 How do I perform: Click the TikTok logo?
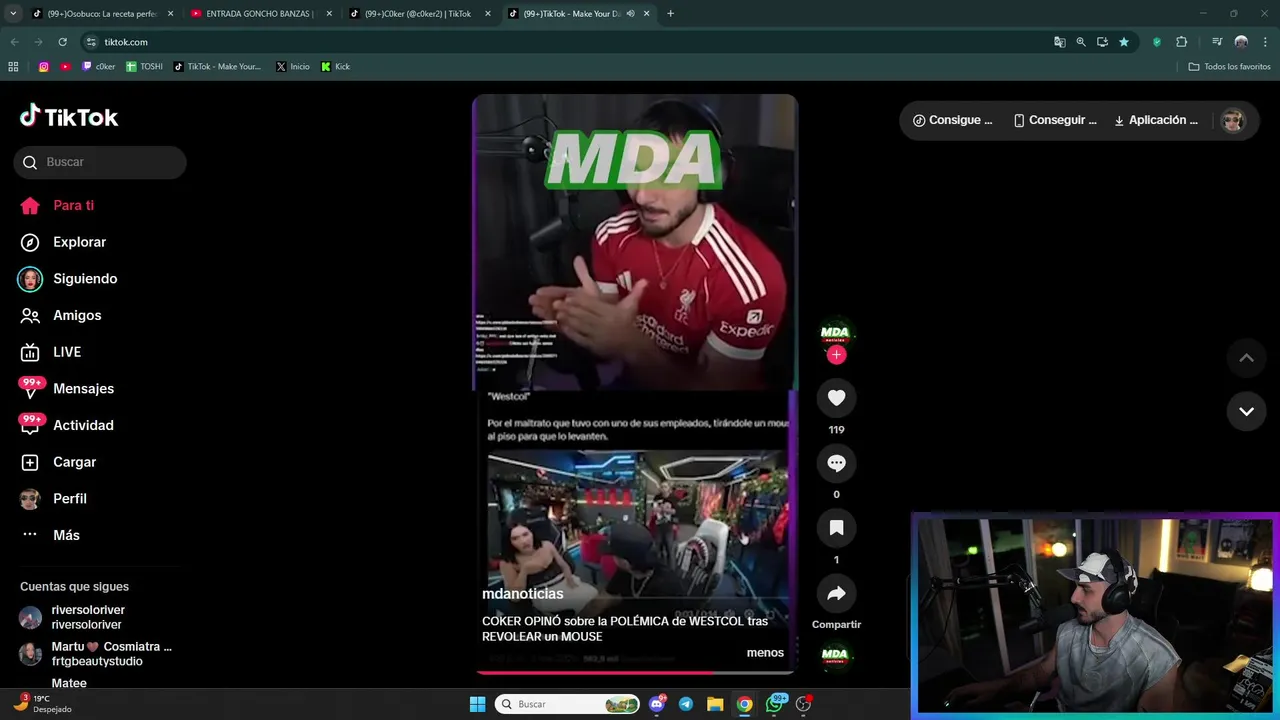pos(69,116)
